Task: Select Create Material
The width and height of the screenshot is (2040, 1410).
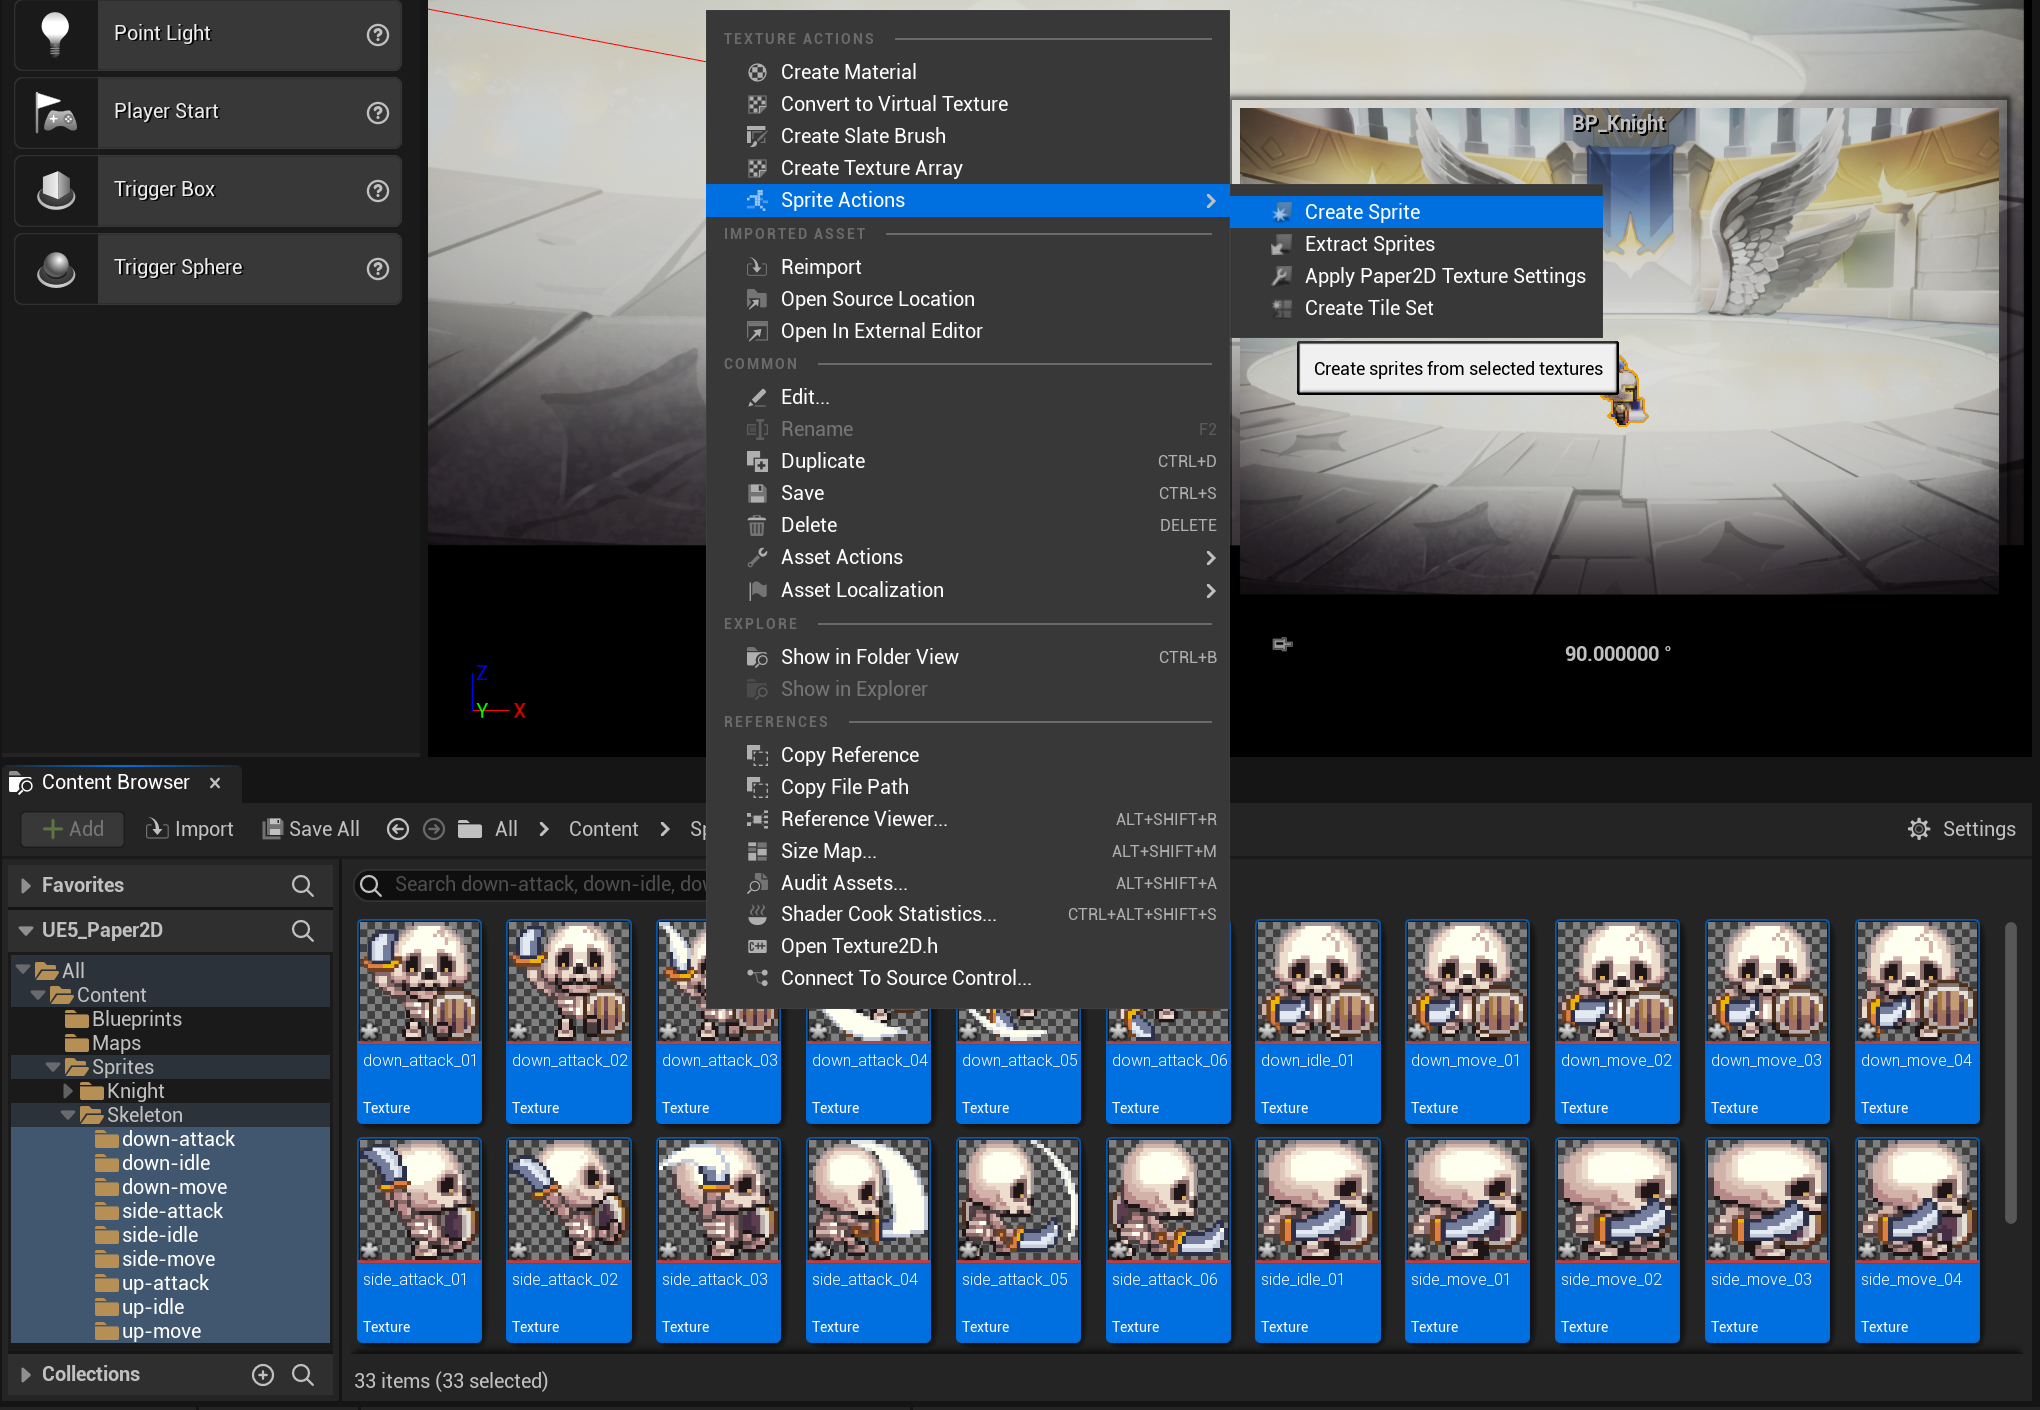Action: pyautogui.click(x=967, y=72)
